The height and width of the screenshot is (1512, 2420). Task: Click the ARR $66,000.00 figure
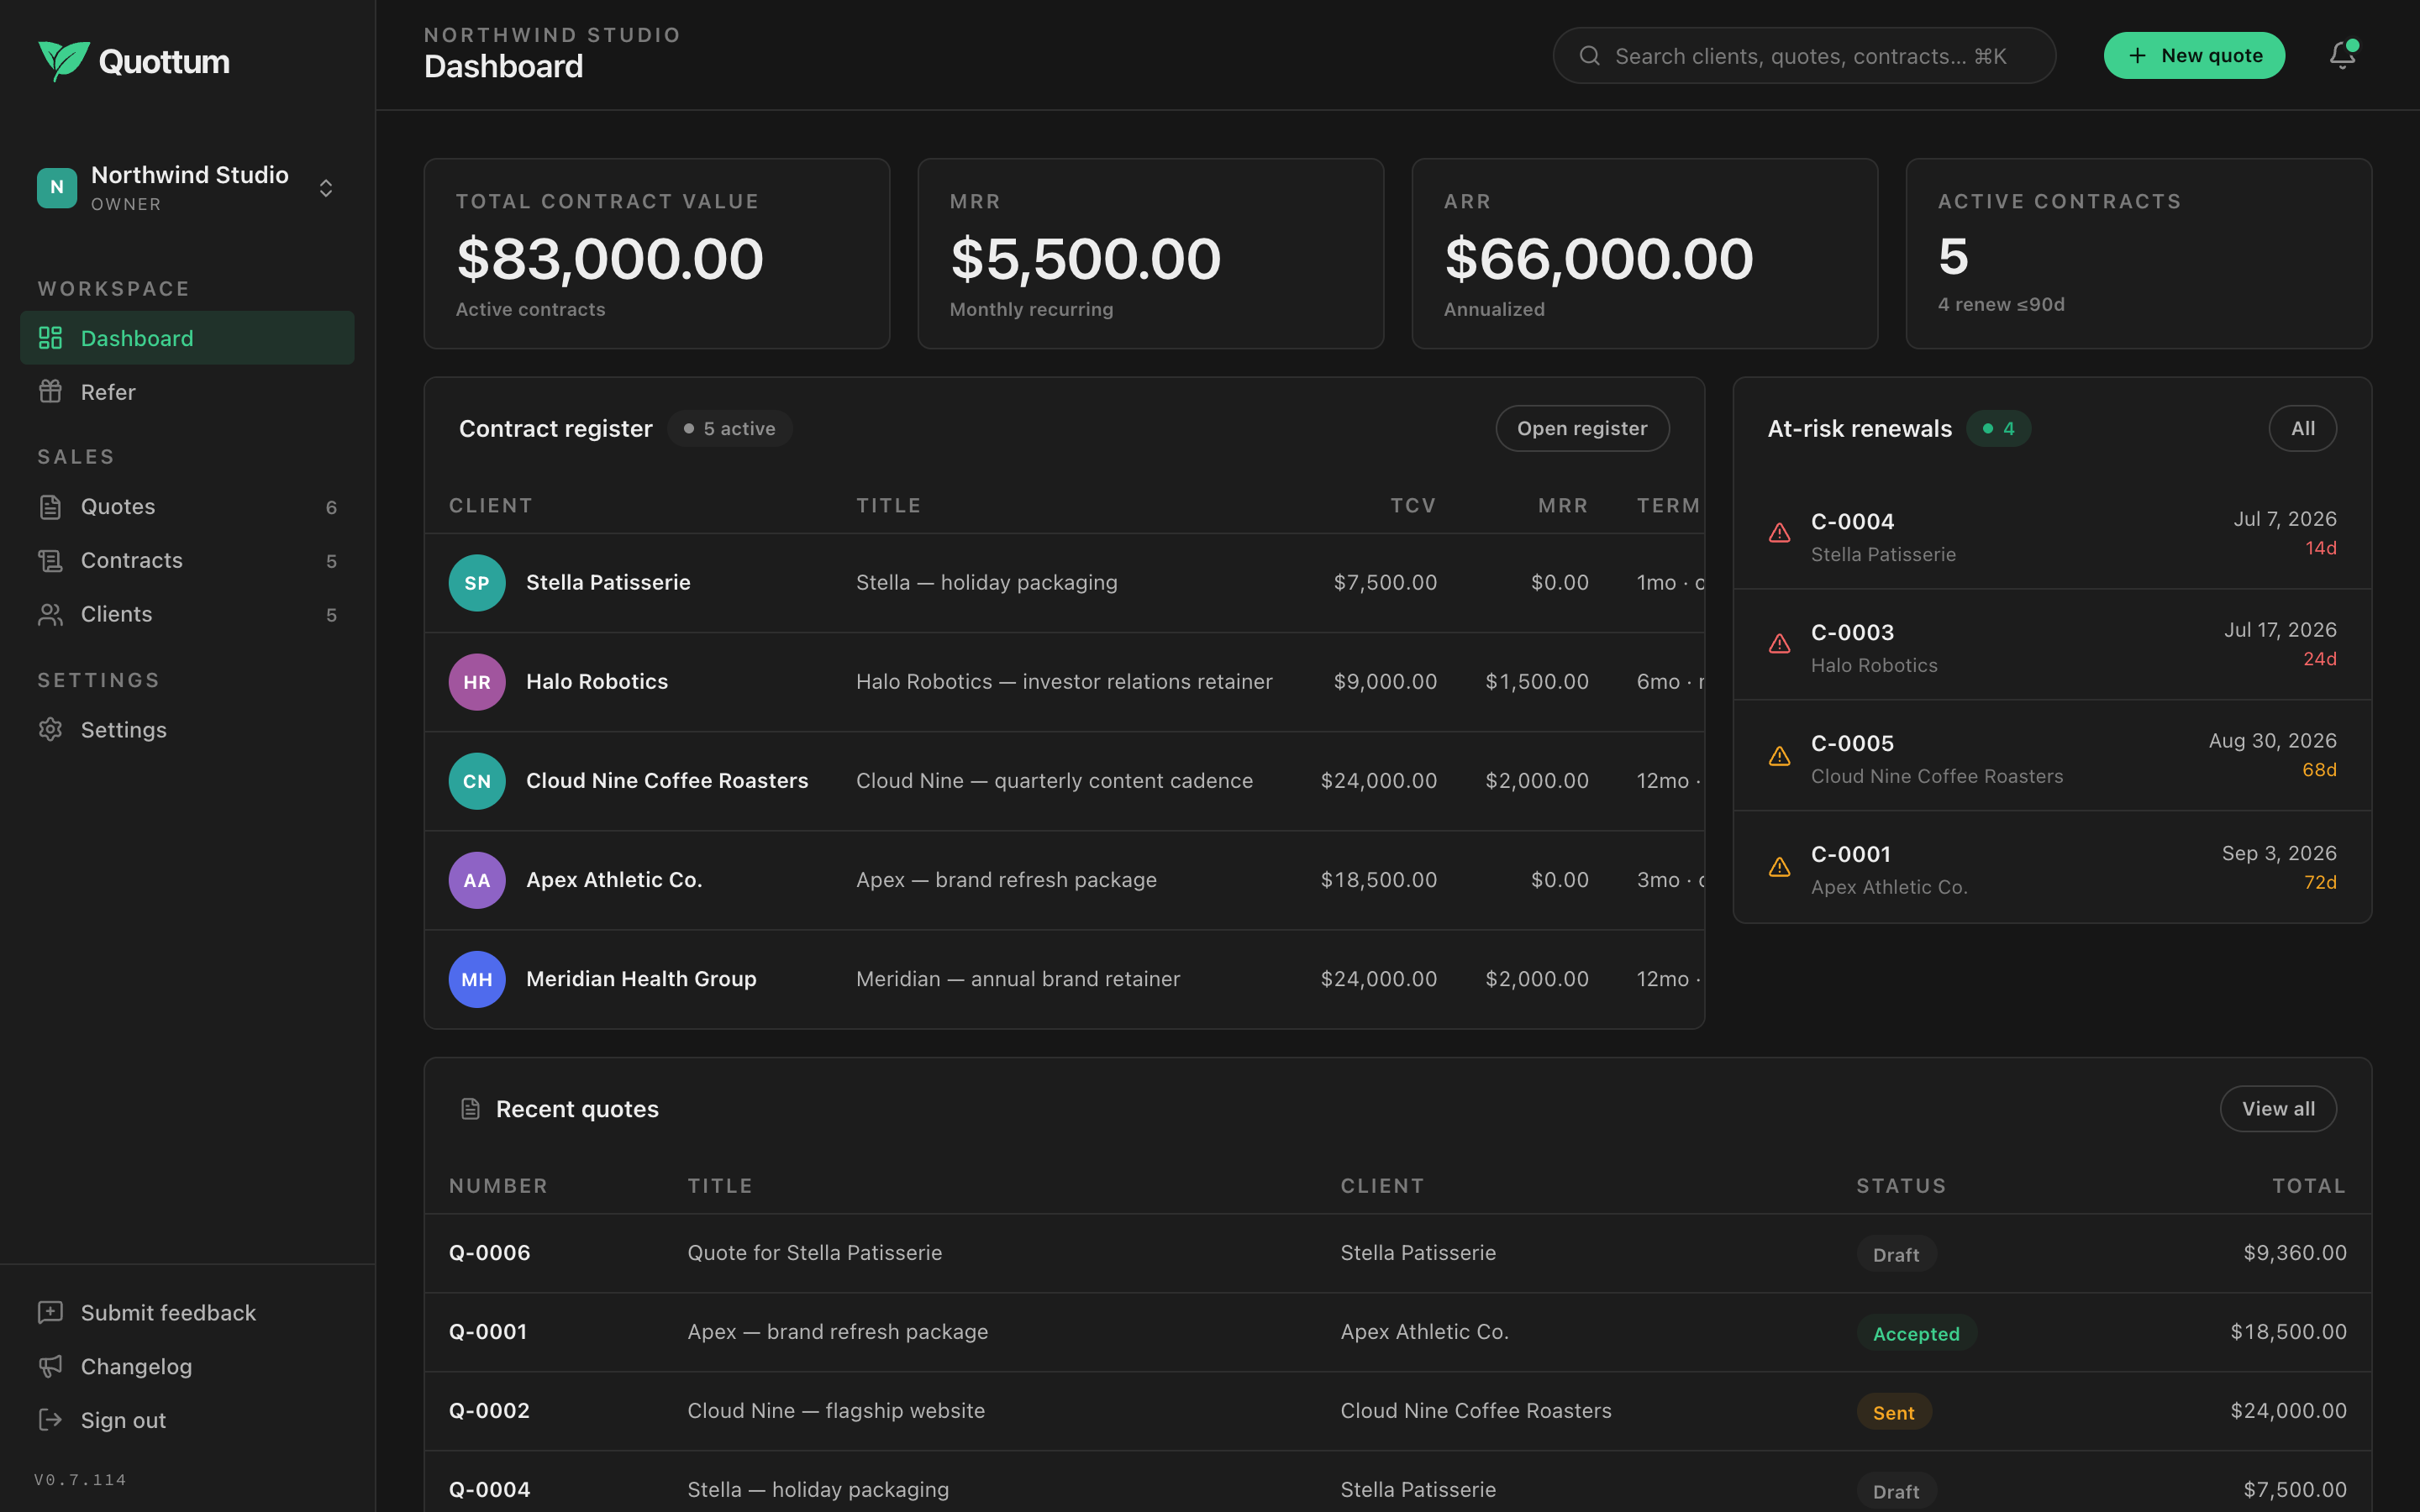coord(1598,259)
